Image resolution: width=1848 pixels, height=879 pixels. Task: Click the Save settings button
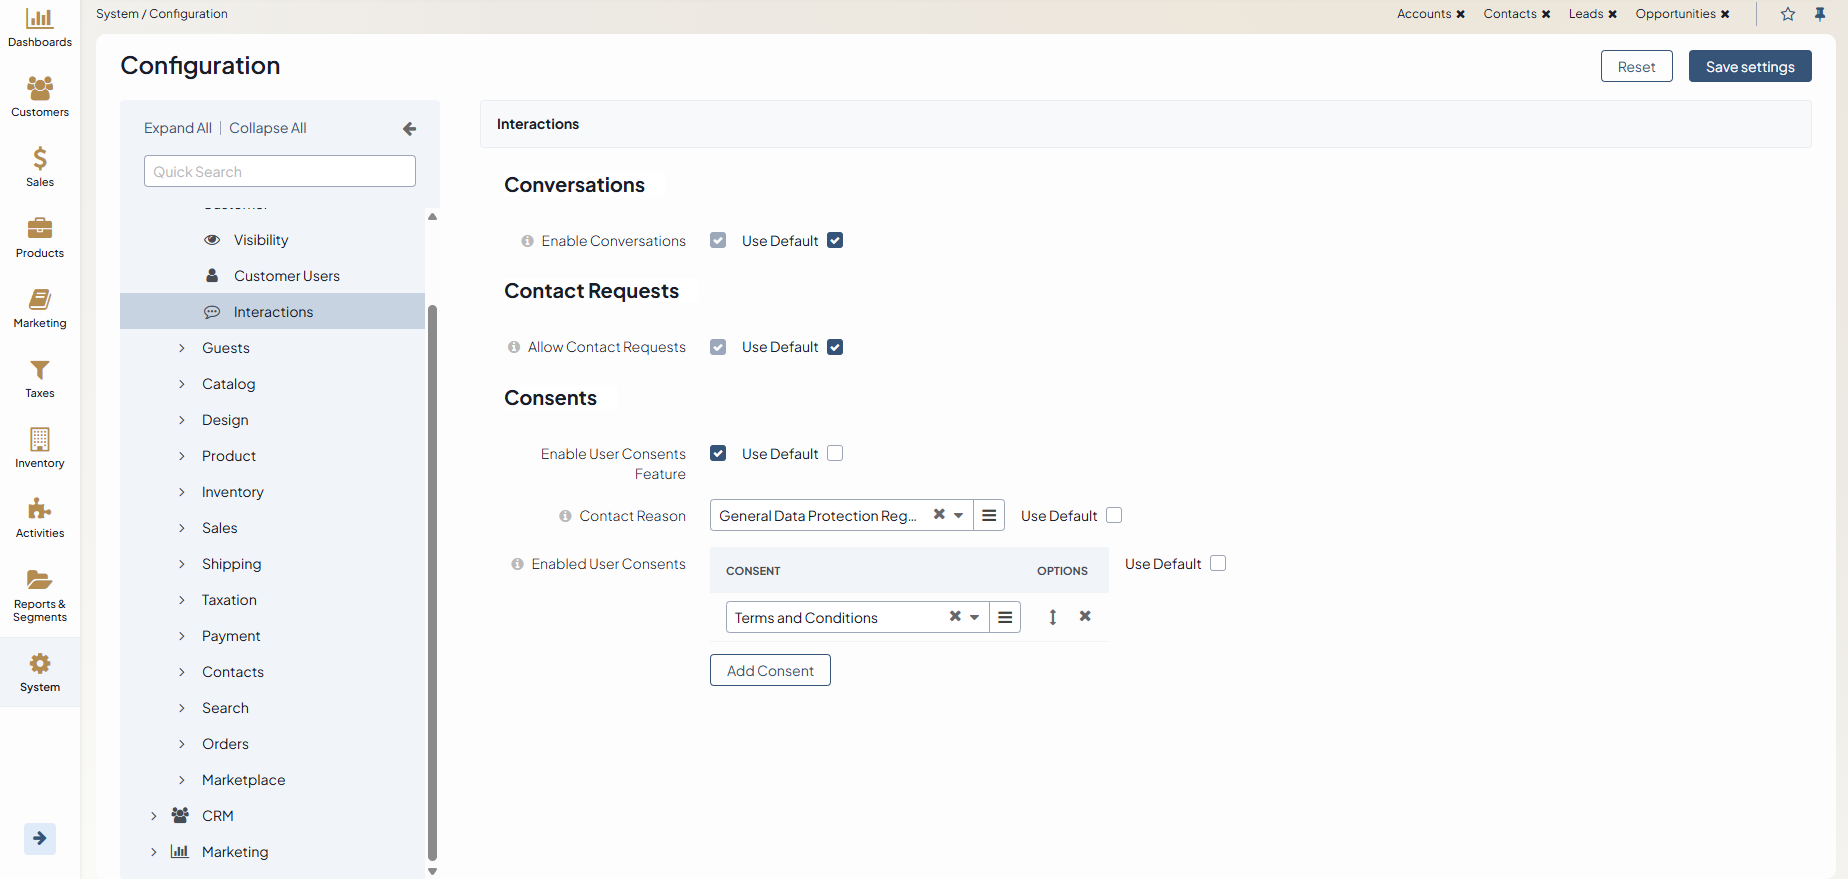tap(1749, 67)
